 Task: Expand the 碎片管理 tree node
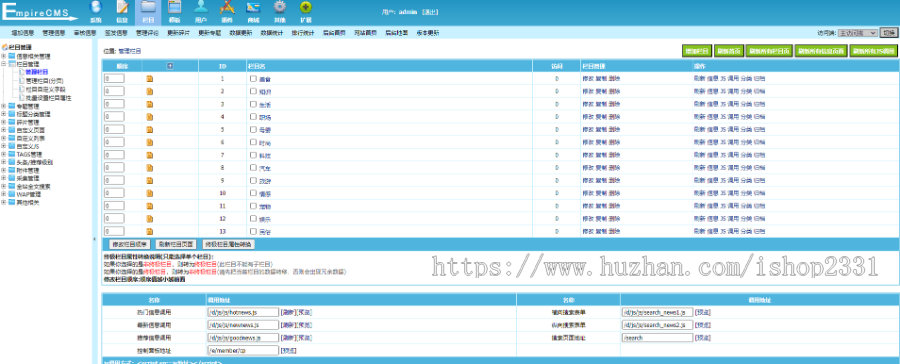click(x=4, y=122)
